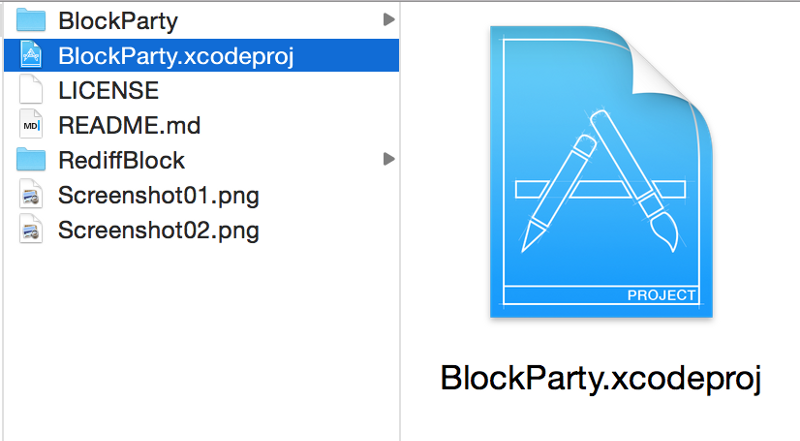Select the README.md file name
This screenshot has height=441, width=800.
pos(129,126)
